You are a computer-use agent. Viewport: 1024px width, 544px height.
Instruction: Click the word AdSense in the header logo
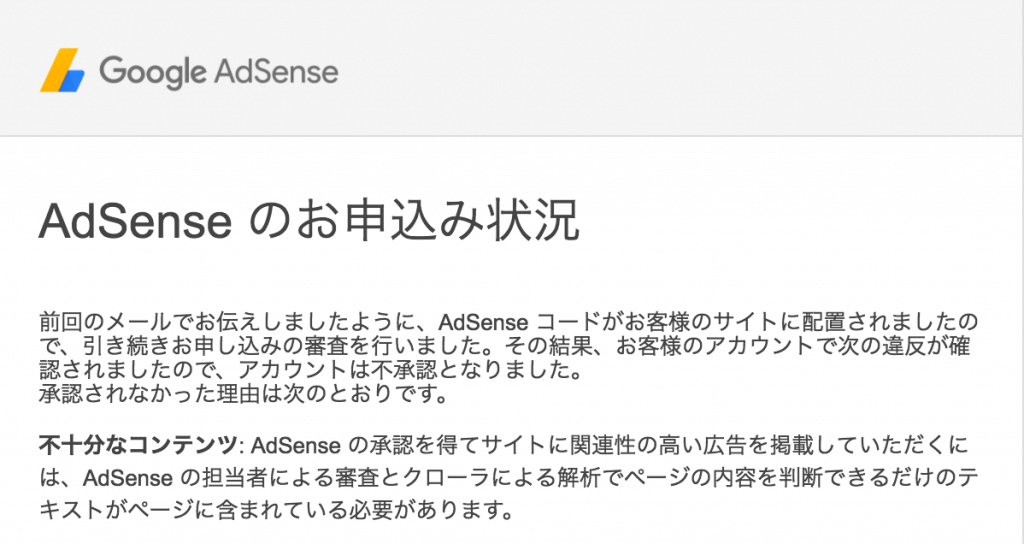pos(276,71)
